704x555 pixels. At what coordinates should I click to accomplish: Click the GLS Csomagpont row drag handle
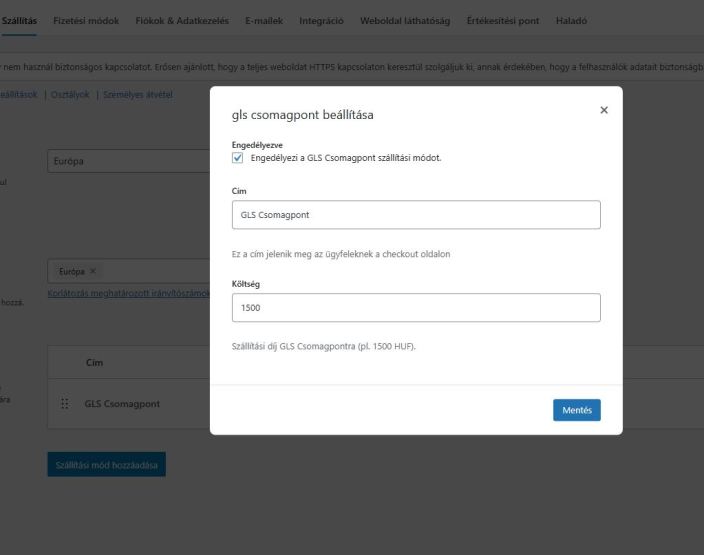pos(65,404)
